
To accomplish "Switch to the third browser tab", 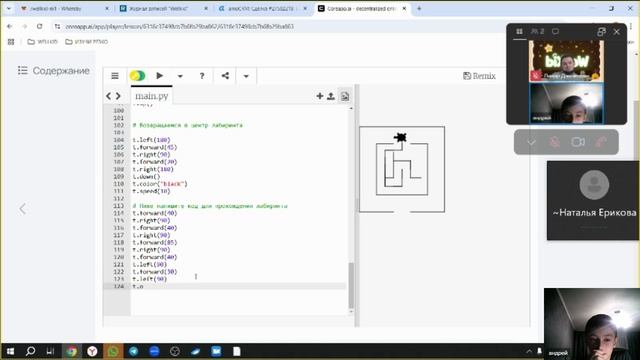I will click(x=262, y=8).
